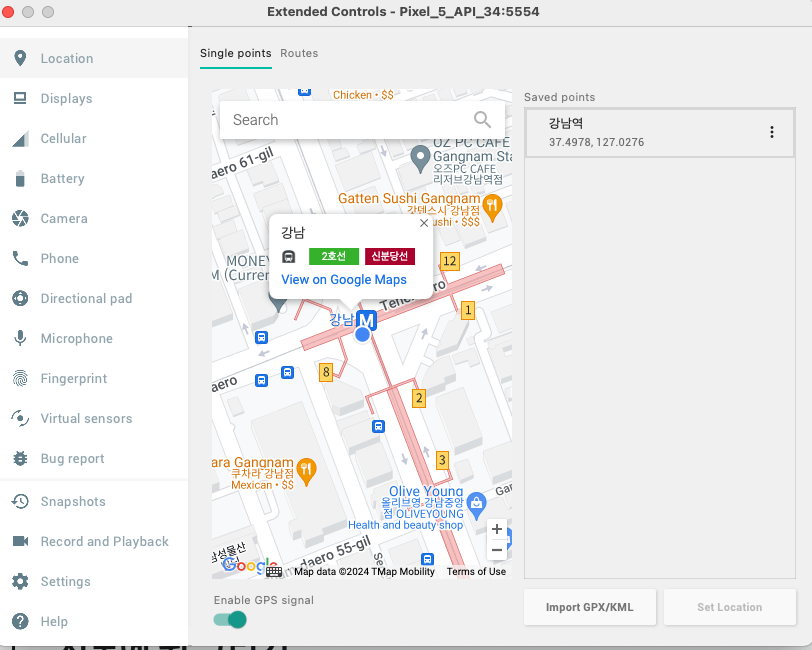Open the Displays section
Image resolution: width=812 pixels, height=650 pixels.
point(94,98)
